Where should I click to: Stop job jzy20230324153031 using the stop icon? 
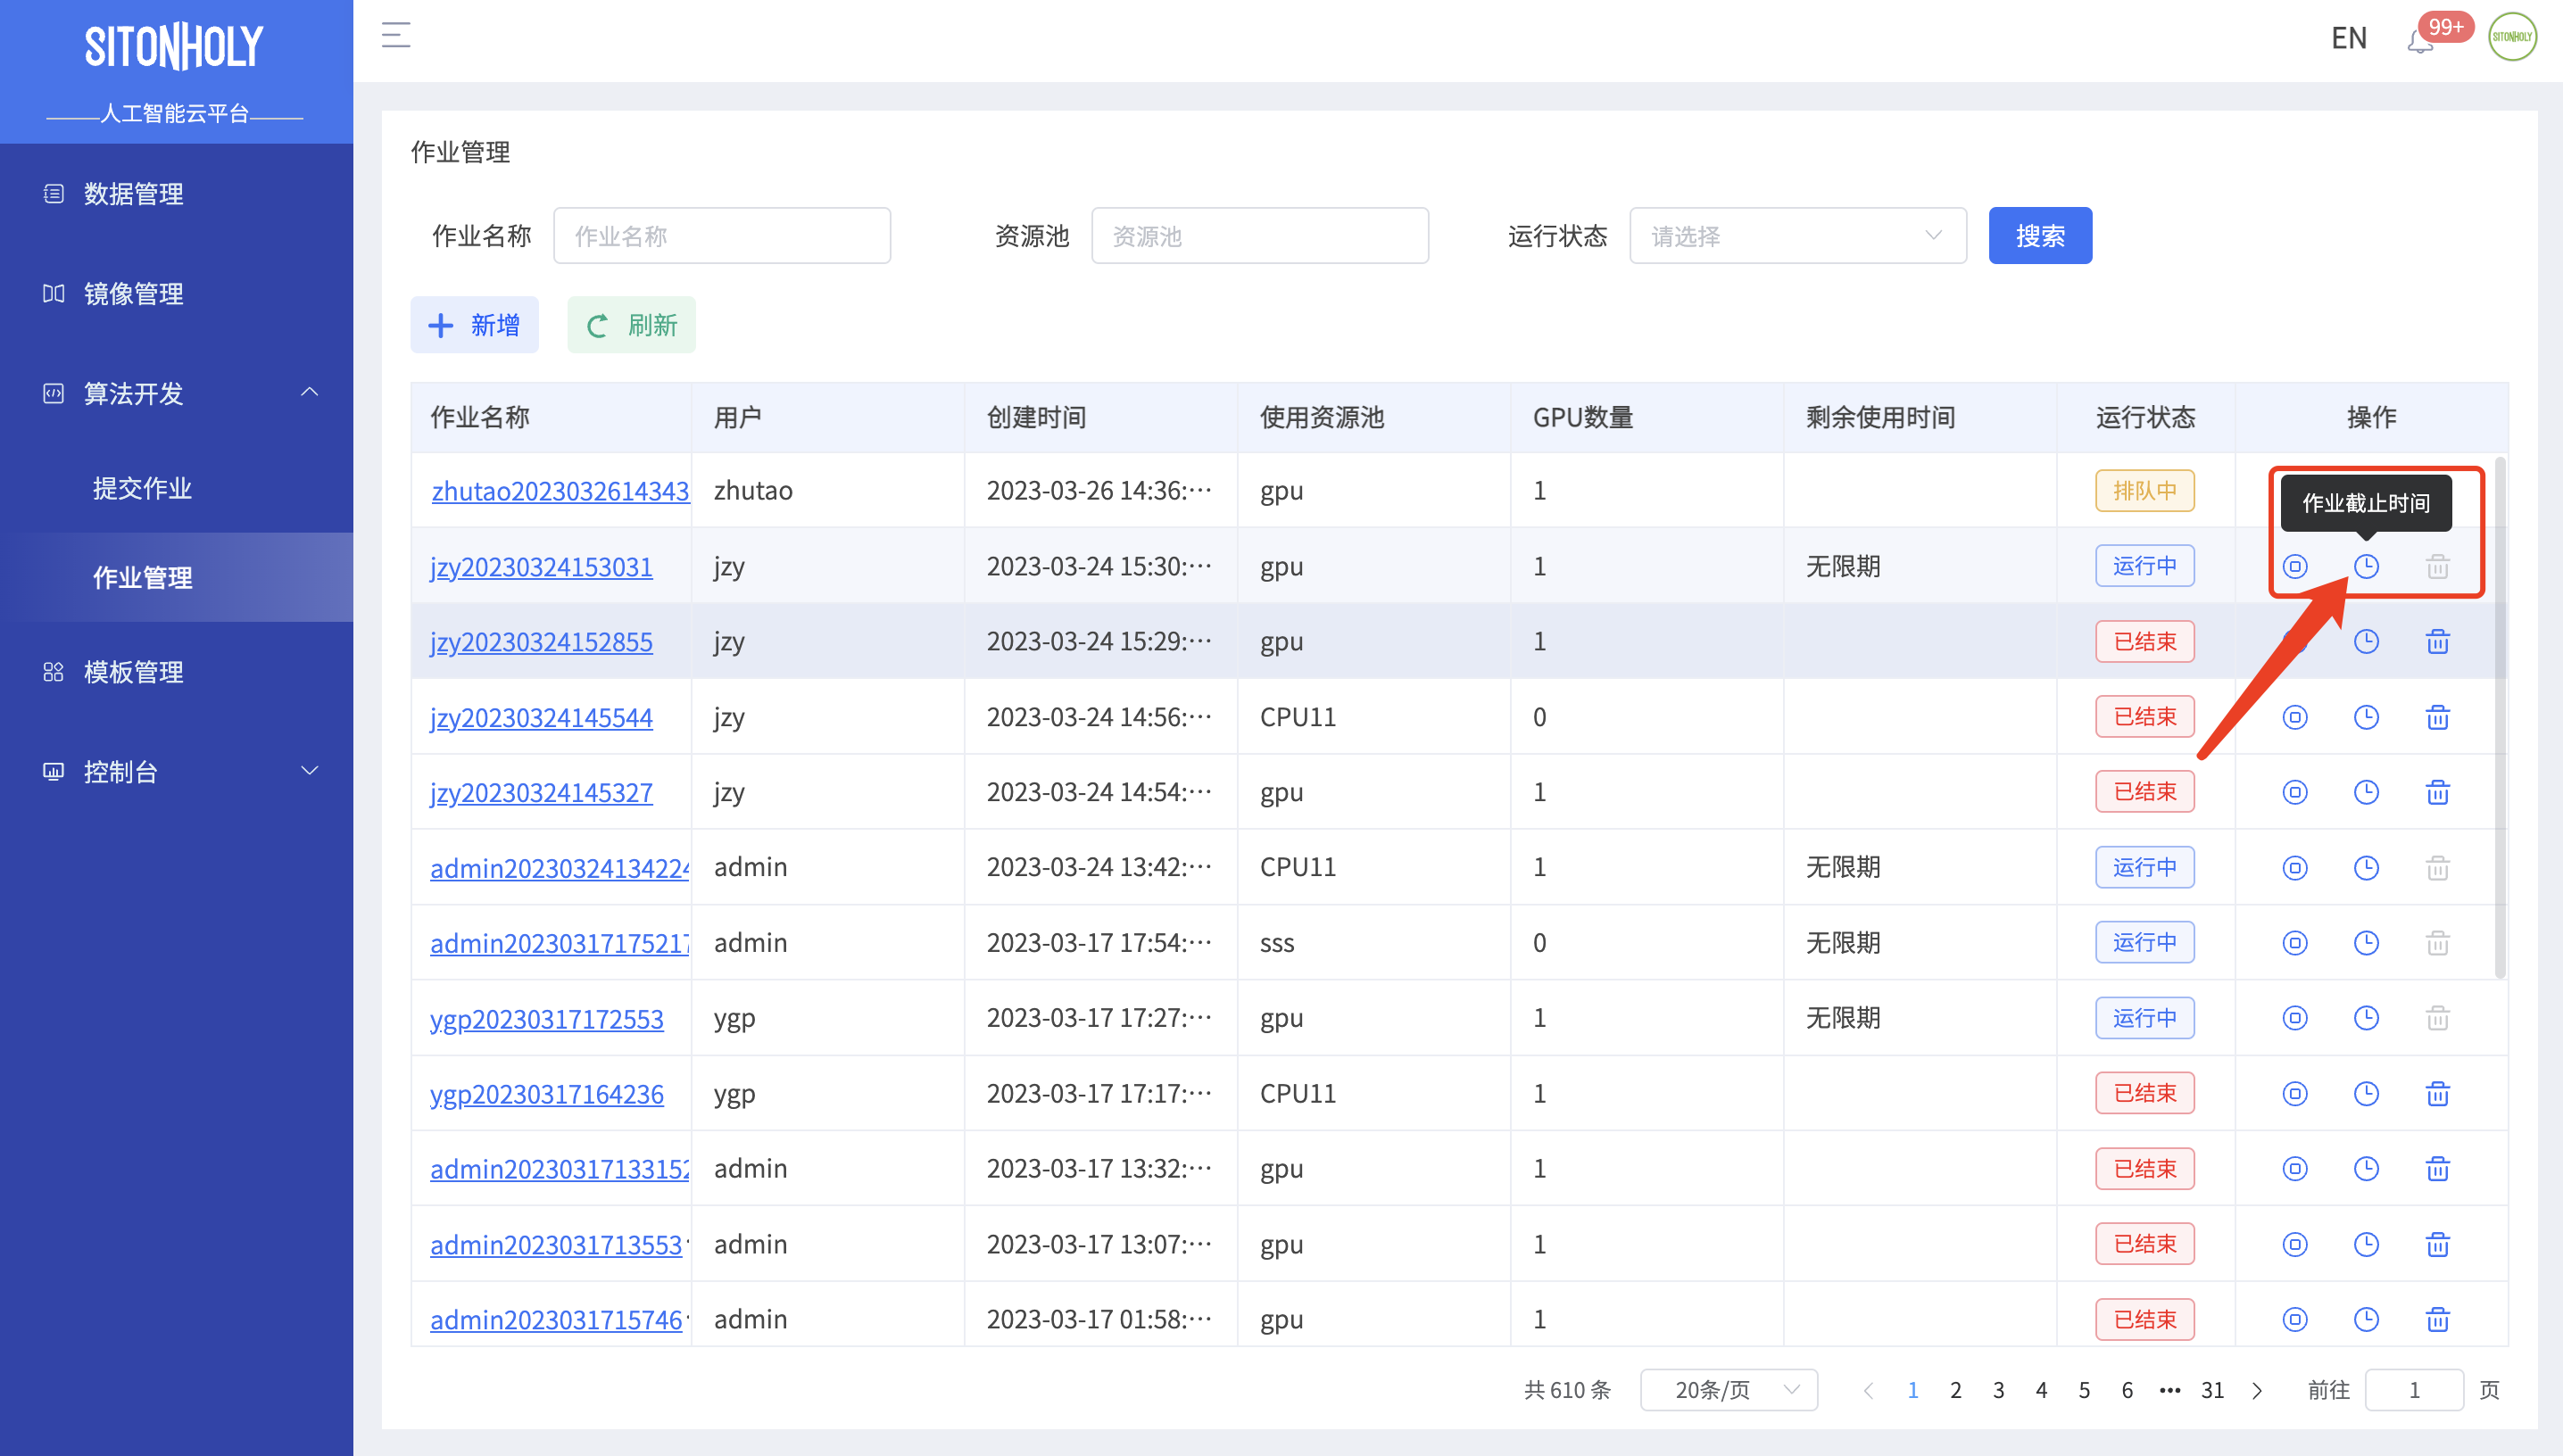2295,567
